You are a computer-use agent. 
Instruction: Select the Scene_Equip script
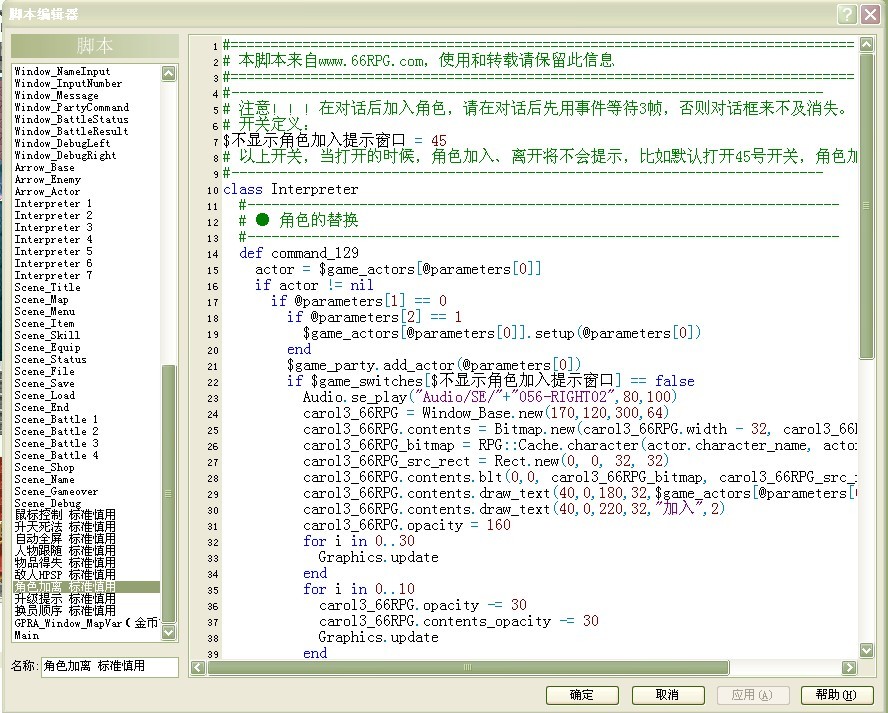pyautogui.click(x=48, y=348)
